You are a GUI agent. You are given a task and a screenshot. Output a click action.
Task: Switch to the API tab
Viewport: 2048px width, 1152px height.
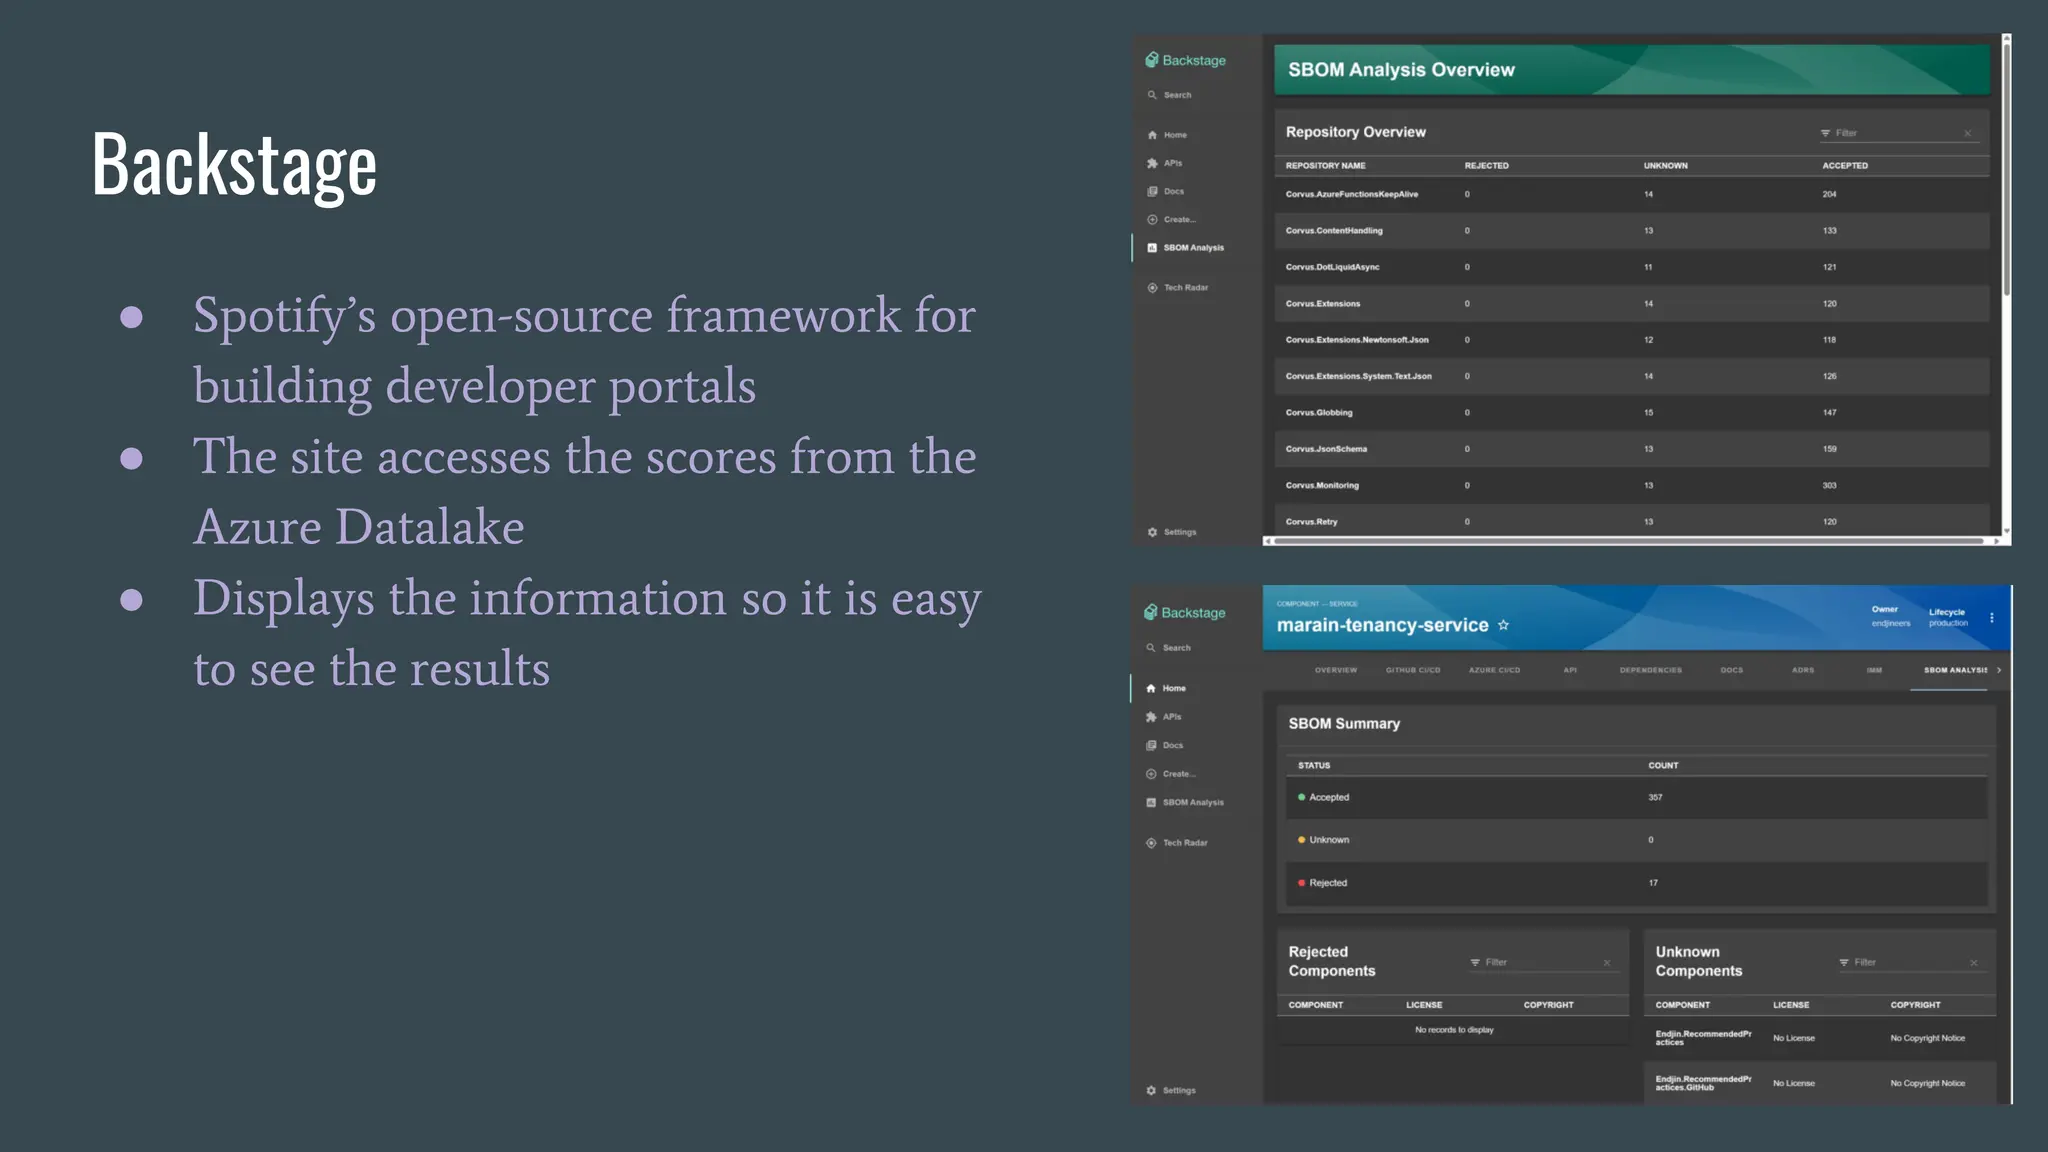point(1570,670)
